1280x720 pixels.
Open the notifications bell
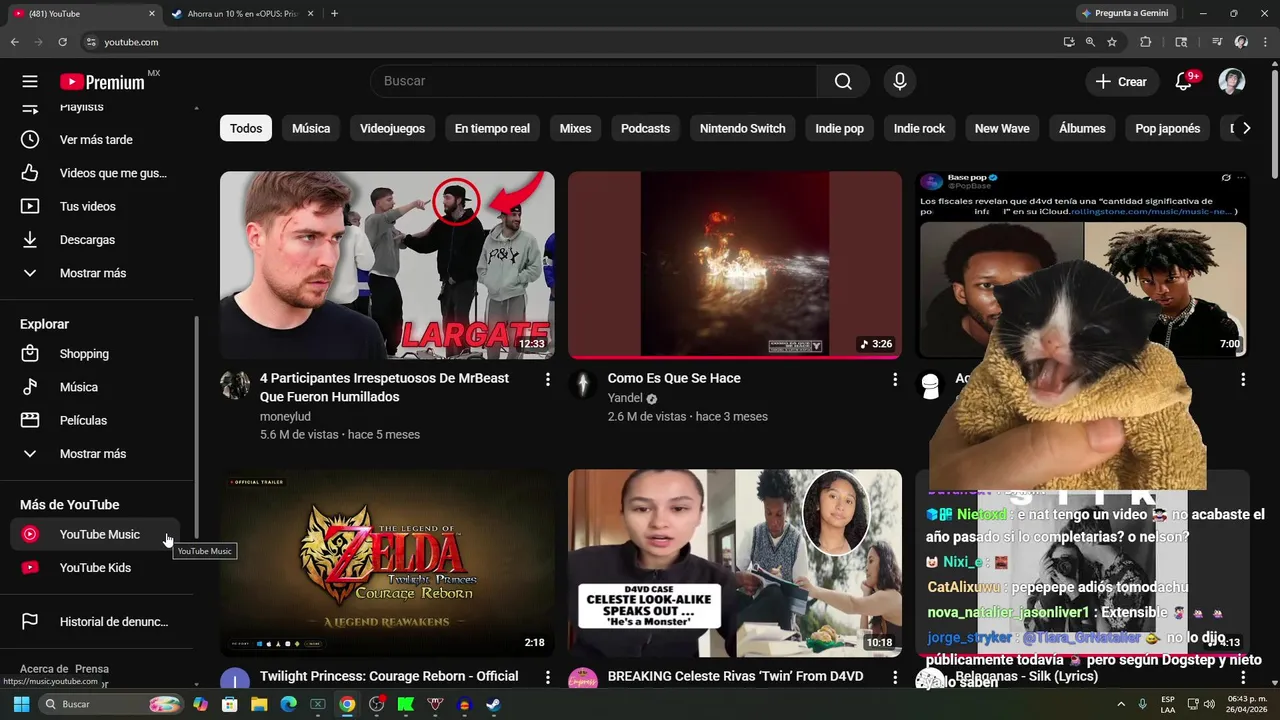(x=1184, y=82)
